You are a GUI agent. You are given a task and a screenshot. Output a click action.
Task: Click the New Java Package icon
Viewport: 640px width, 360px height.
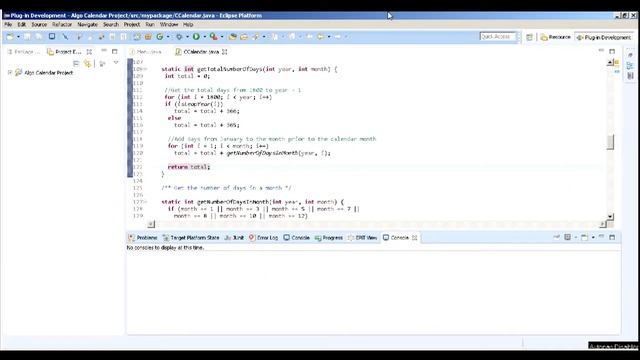pos(148,37)
